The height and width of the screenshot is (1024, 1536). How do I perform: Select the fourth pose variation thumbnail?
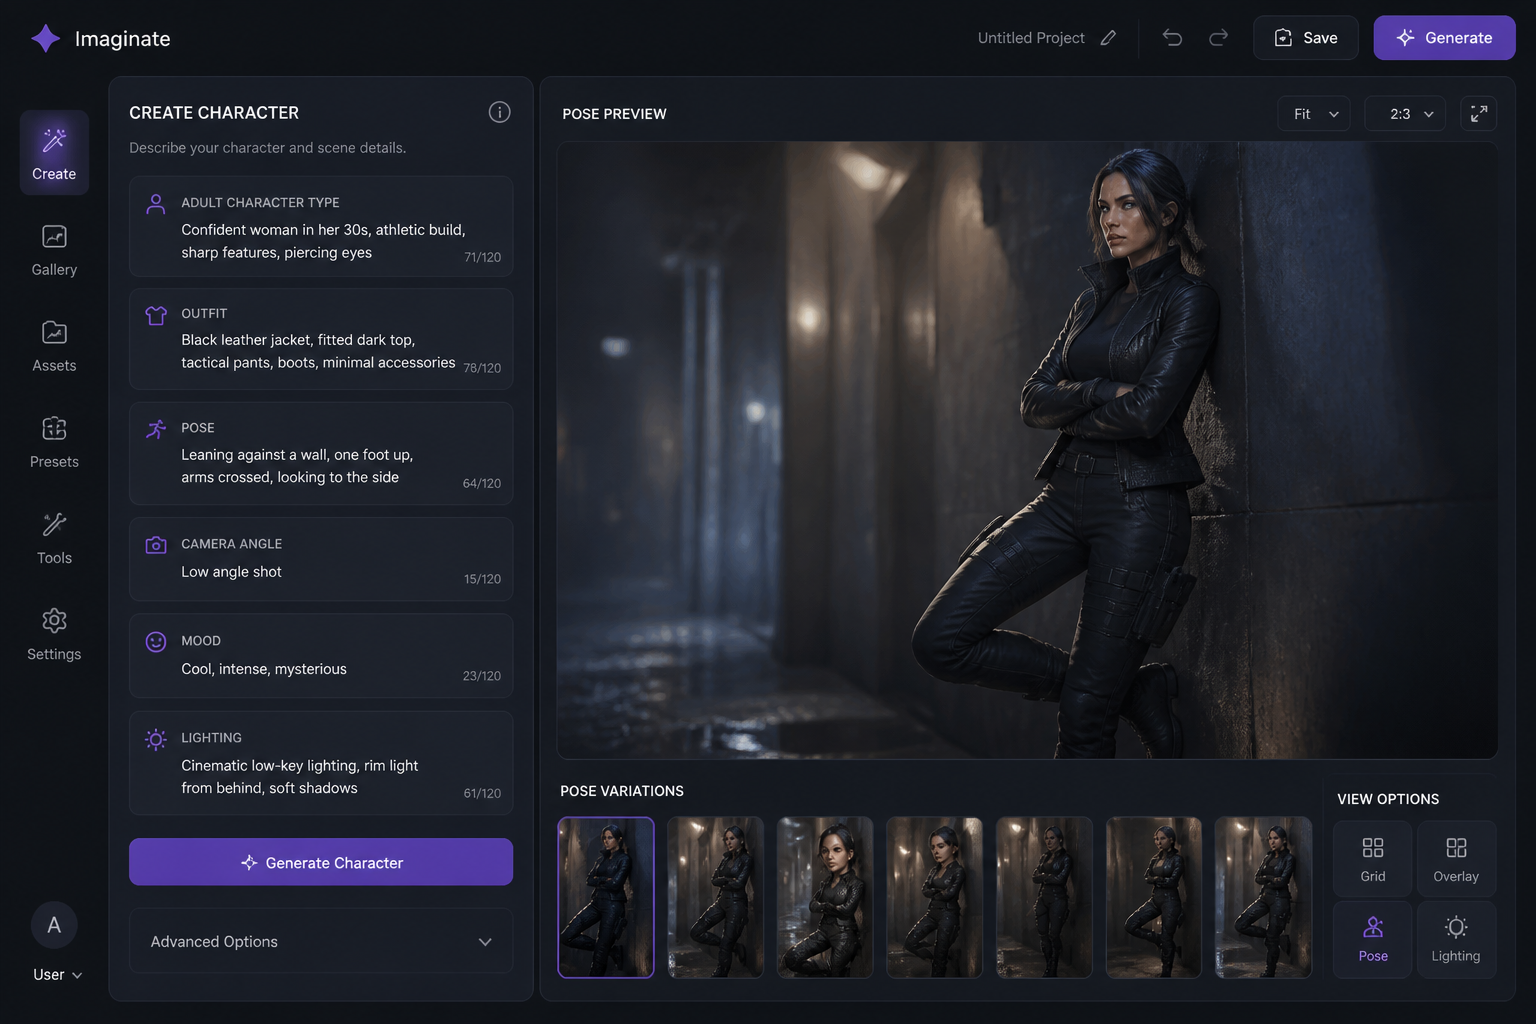coord(934,897)
